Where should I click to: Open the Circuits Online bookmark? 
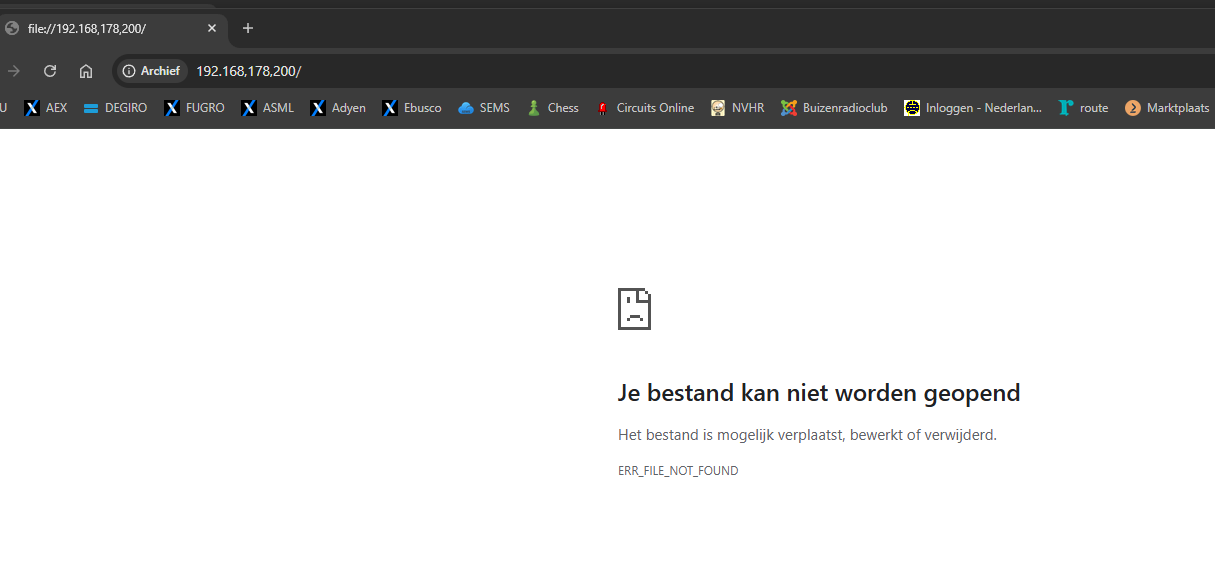point(644,108)
